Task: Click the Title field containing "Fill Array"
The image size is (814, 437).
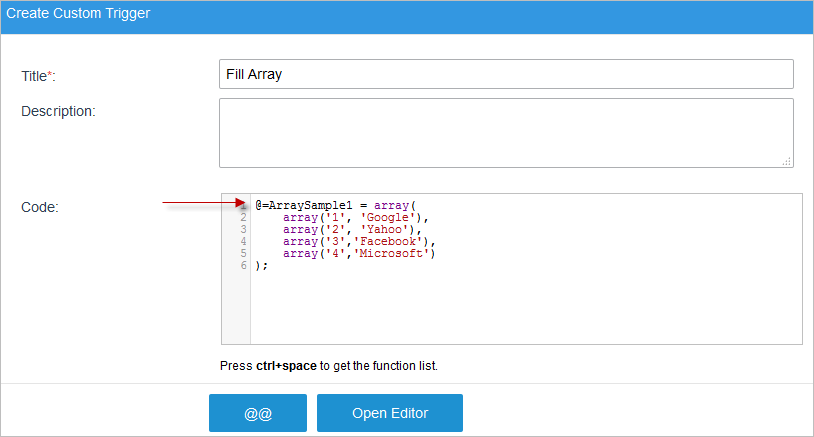Action: (505, 74)
